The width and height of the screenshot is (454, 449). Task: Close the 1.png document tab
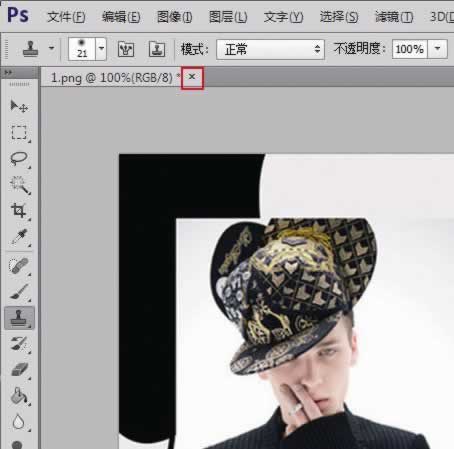192,77
